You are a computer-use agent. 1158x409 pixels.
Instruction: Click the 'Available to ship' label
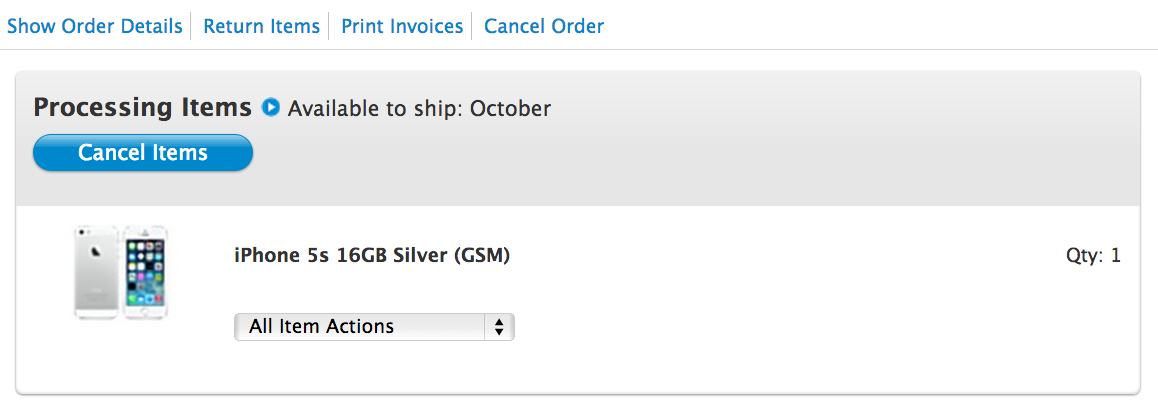(x=375, y=108)
